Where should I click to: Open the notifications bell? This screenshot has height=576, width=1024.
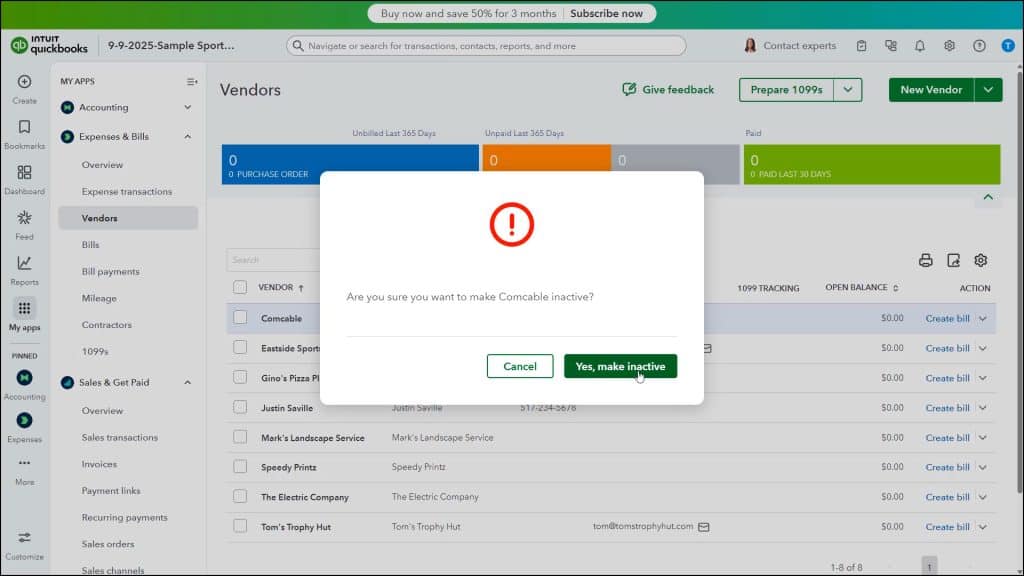click(x=920, y=46)
